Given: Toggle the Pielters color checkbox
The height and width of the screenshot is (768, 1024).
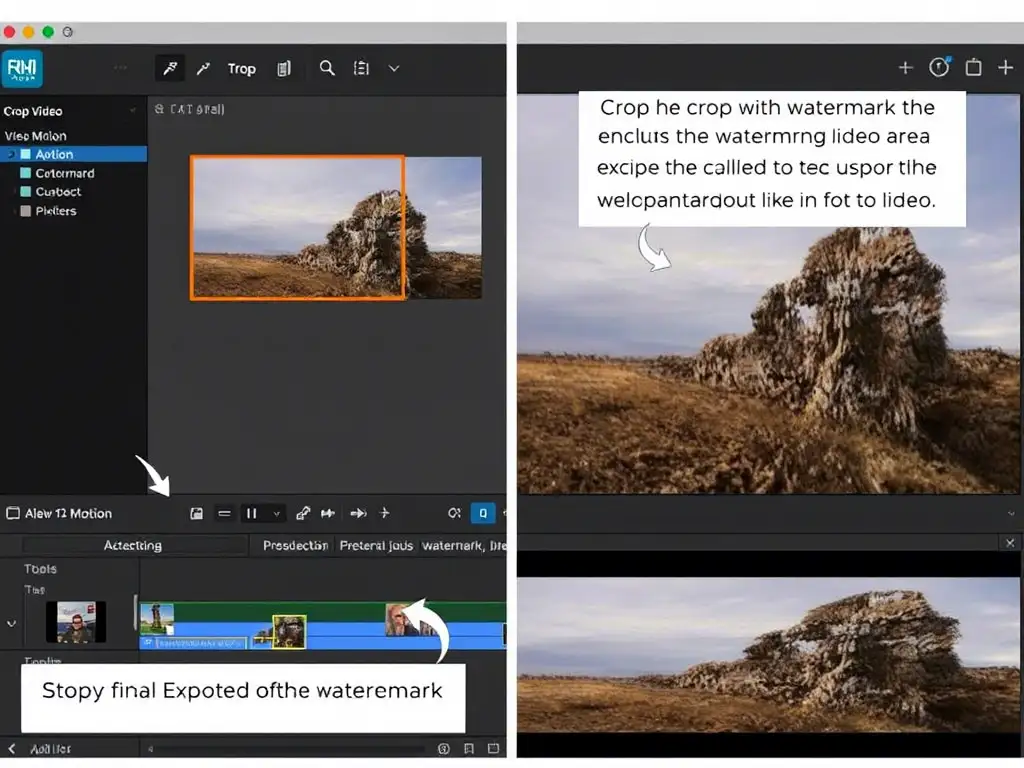Looking at the screenshot, I should (x=25, y=211).
